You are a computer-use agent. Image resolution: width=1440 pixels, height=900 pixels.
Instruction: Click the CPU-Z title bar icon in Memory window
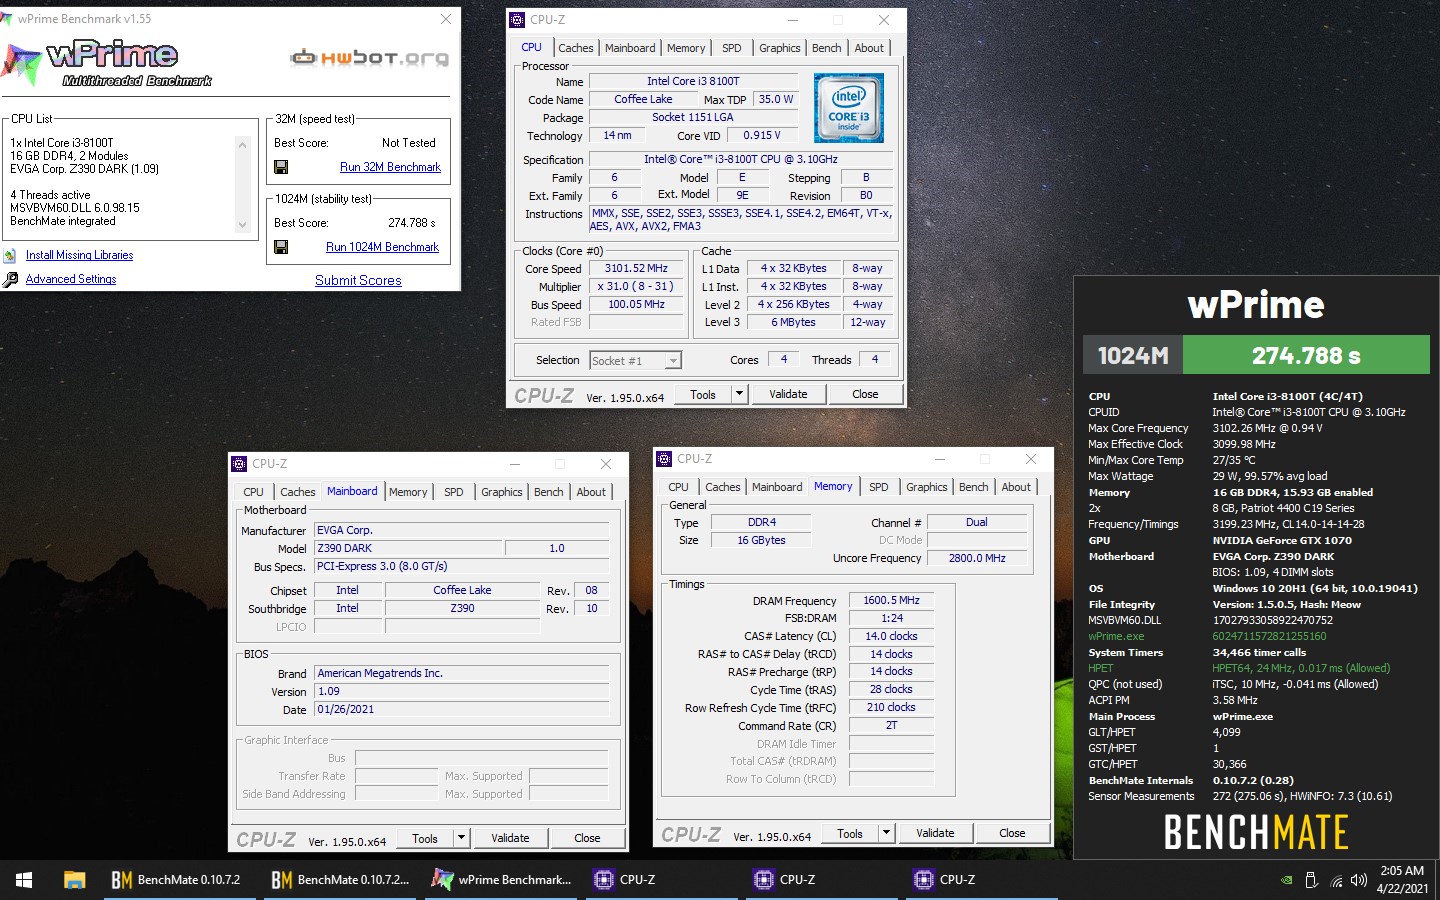pos(664,459)
